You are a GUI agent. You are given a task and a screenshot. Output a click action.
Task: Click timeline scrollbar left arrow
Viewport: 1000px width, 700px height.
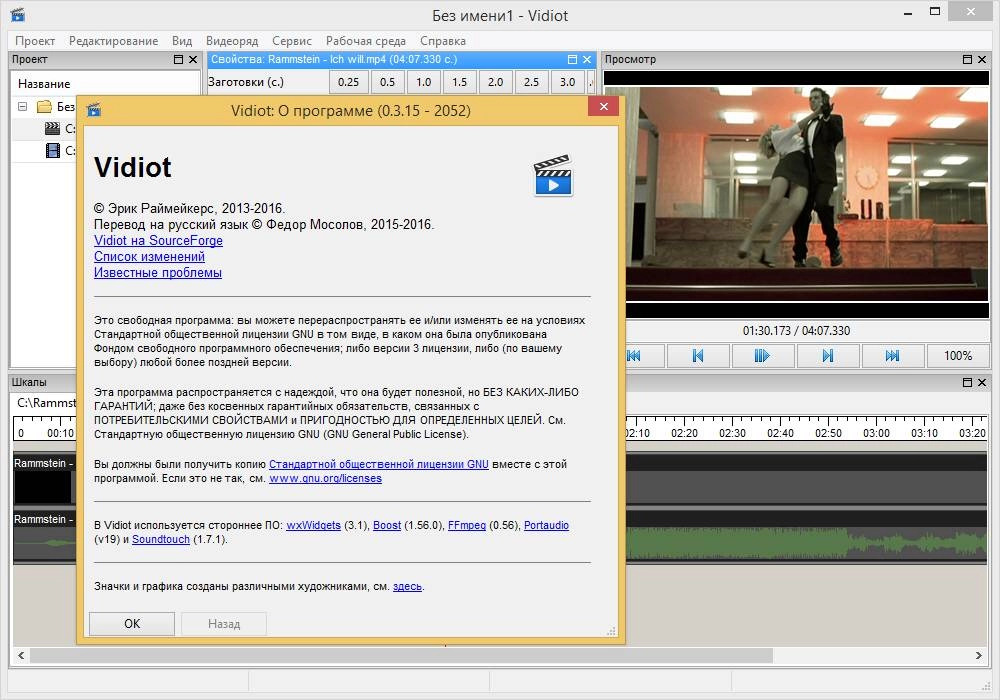21,655
